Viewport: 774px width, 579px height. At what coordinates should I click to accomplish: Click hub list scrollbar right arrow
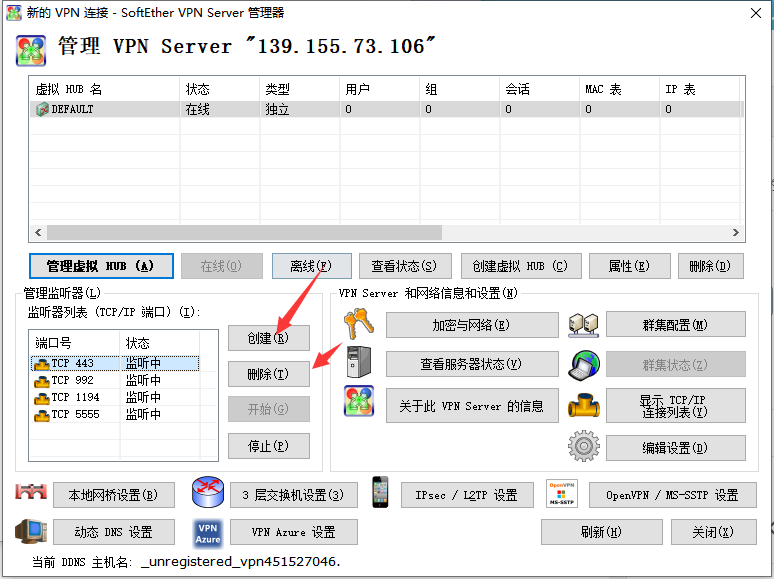[x=735, y=232]
